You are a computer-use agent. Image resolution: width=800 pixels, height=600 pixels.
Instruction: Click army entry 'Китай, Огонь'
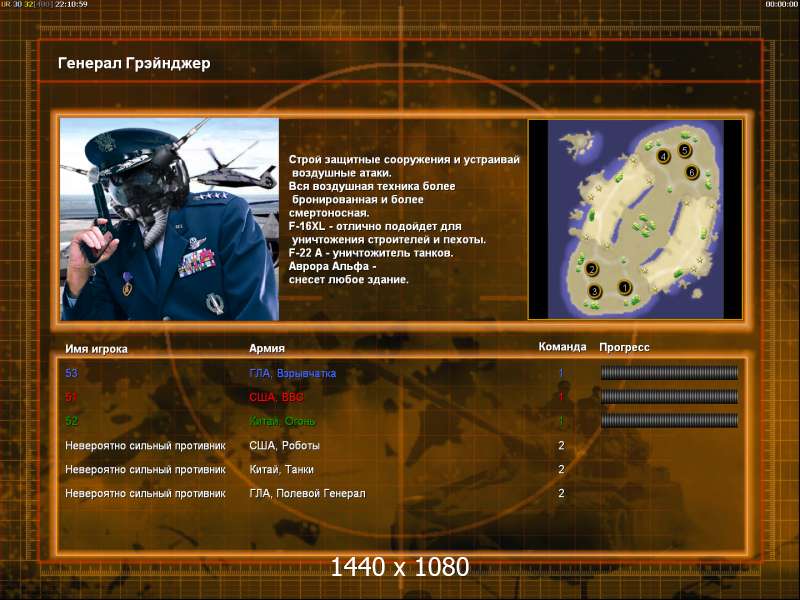282,421
